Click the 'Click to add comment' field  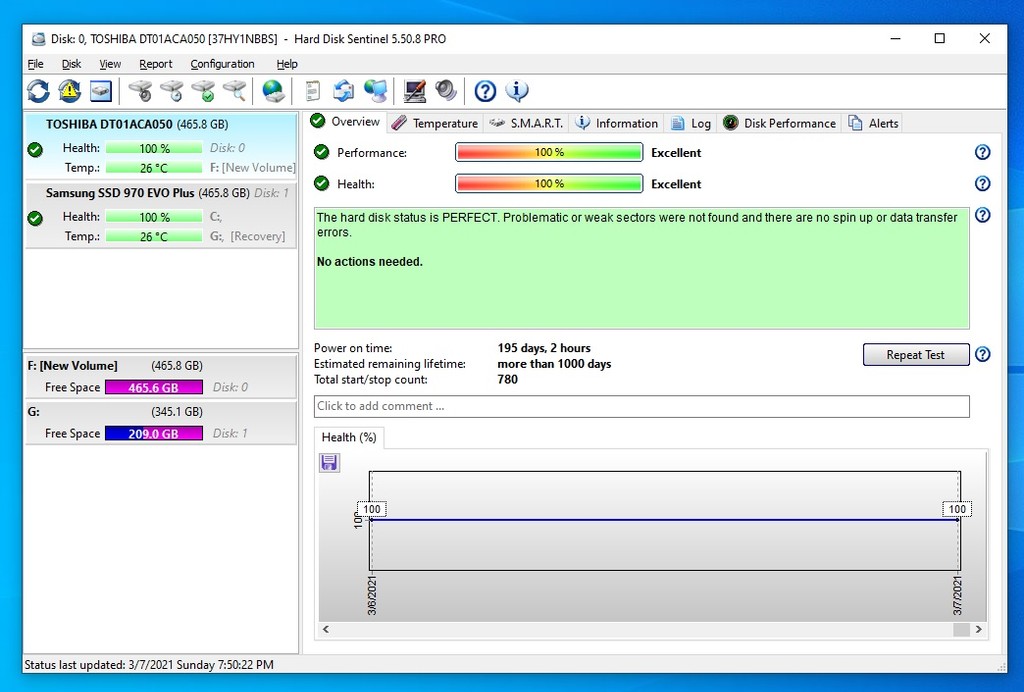coord(641,406)
